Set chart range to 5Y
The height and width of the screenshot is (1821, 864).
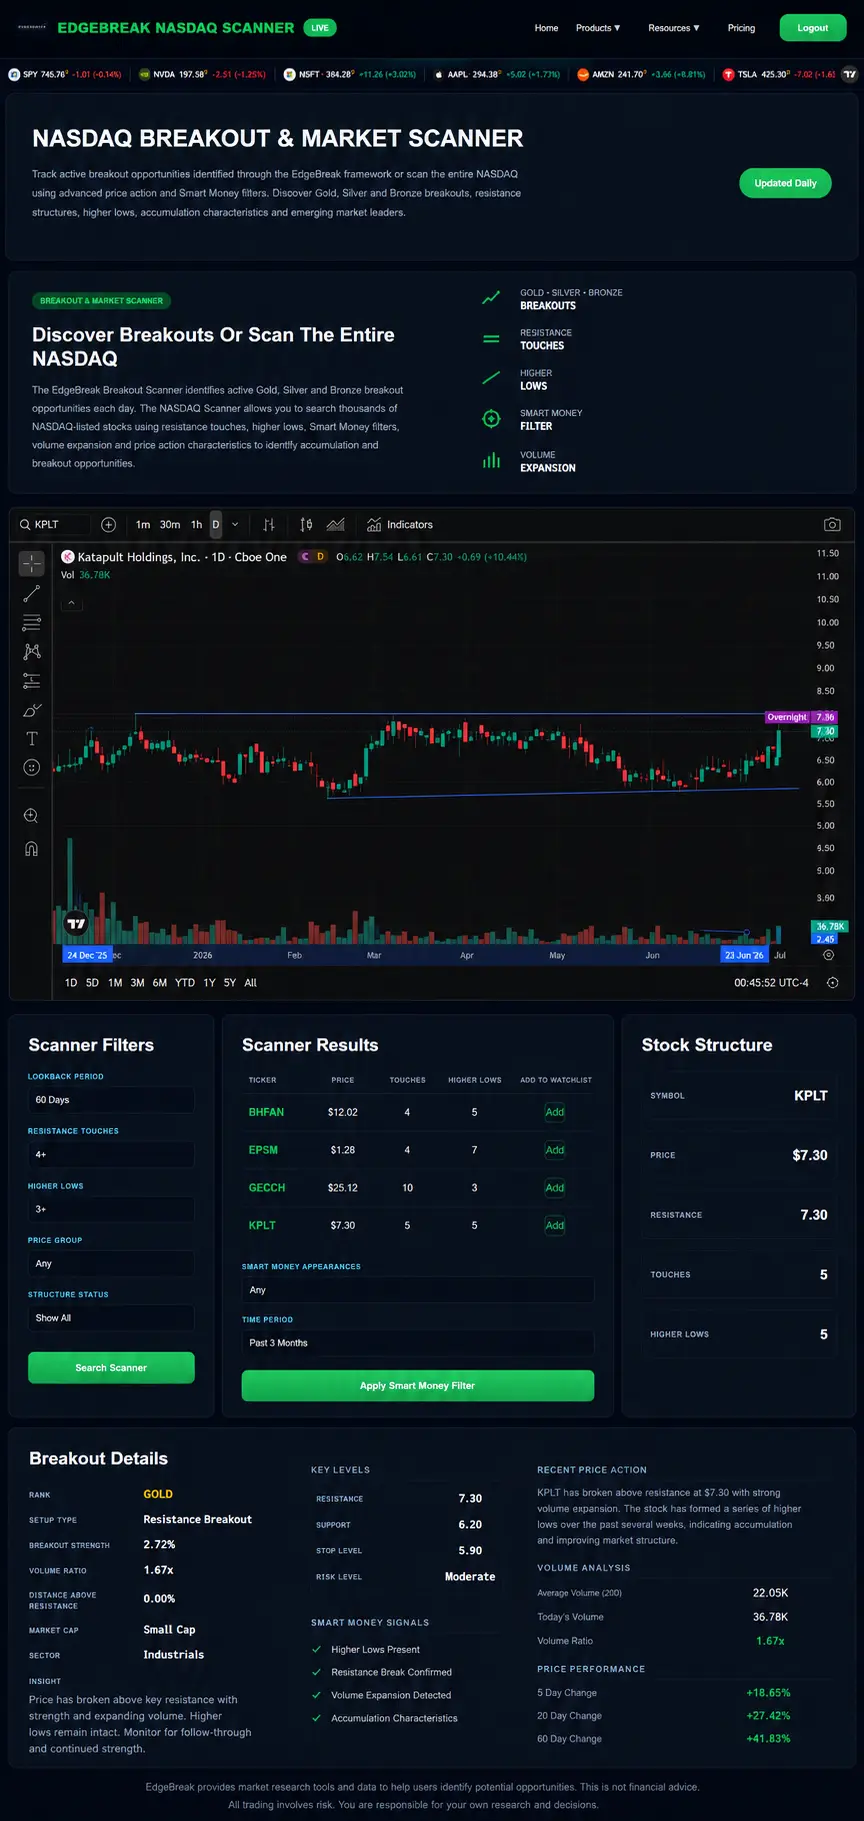[x=230, y=983]
